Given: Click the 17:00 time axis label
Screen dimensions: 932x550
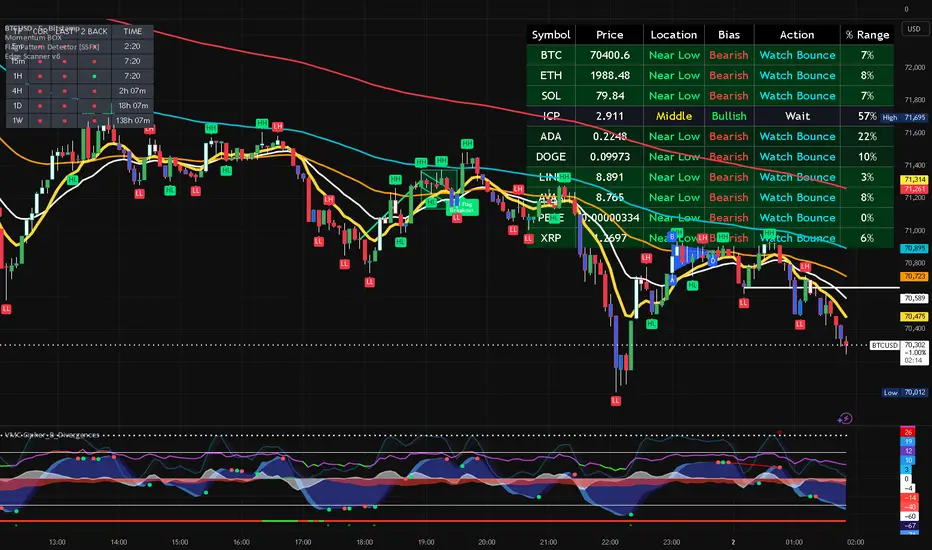Looking at the screenshot, I should [303, 542].
